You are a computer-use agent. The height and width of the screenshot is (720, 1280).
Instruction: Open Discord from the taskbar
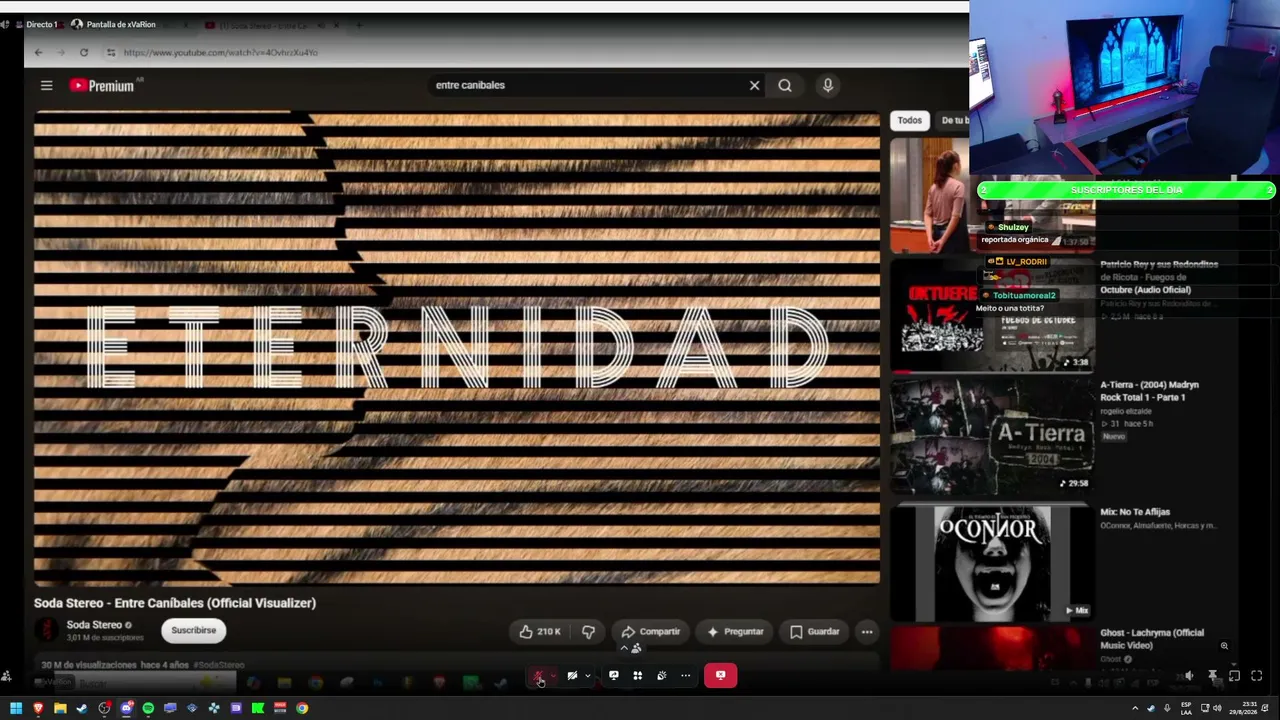(126, 709)
